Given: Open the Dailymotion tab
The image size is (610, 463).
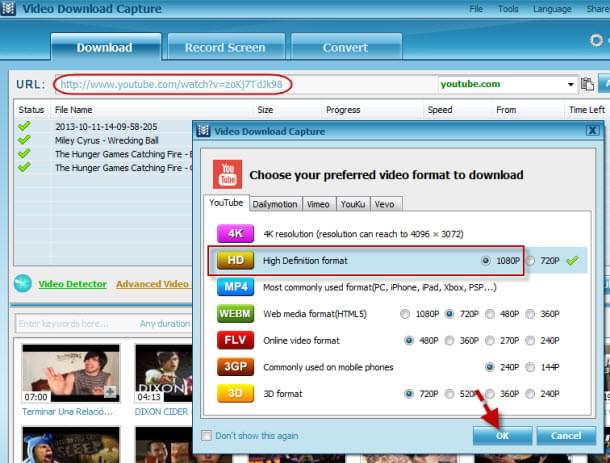Looking at the screenshot, I should click(x=275, y=204).
